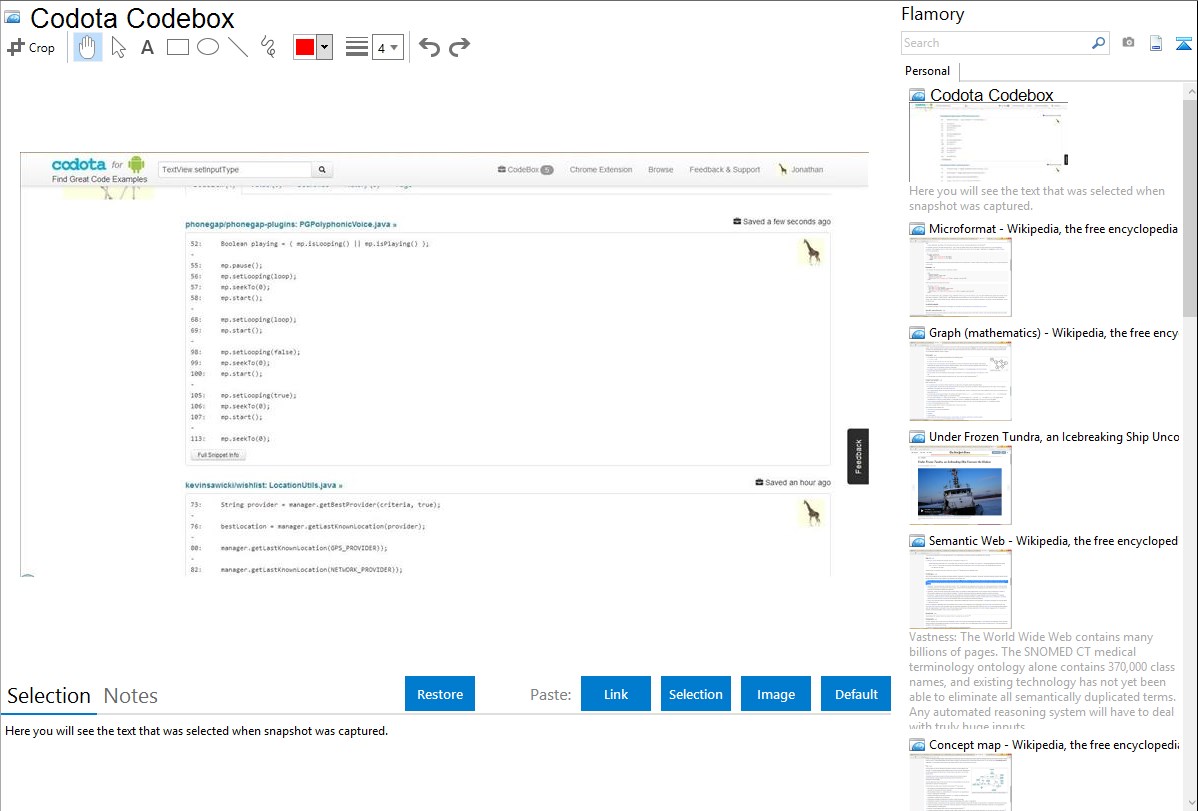
Task: Click the Jonathan user menu
Action: point(801,170)
